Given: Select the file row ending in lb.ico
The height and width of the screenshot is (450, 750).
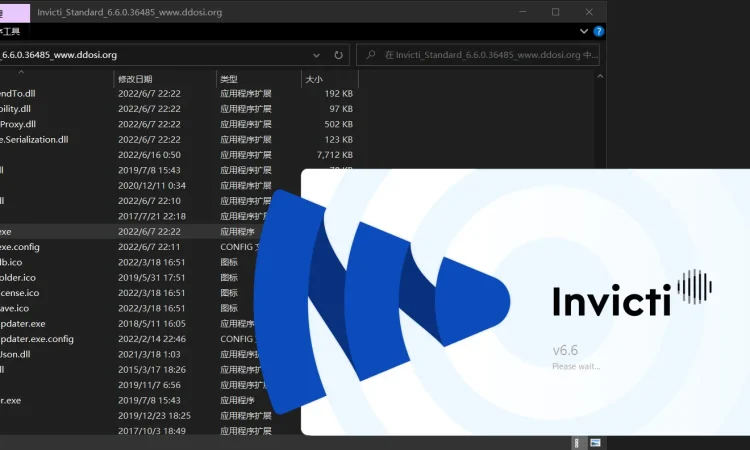Looking at the screenshot, I should (x=127, y=262).
